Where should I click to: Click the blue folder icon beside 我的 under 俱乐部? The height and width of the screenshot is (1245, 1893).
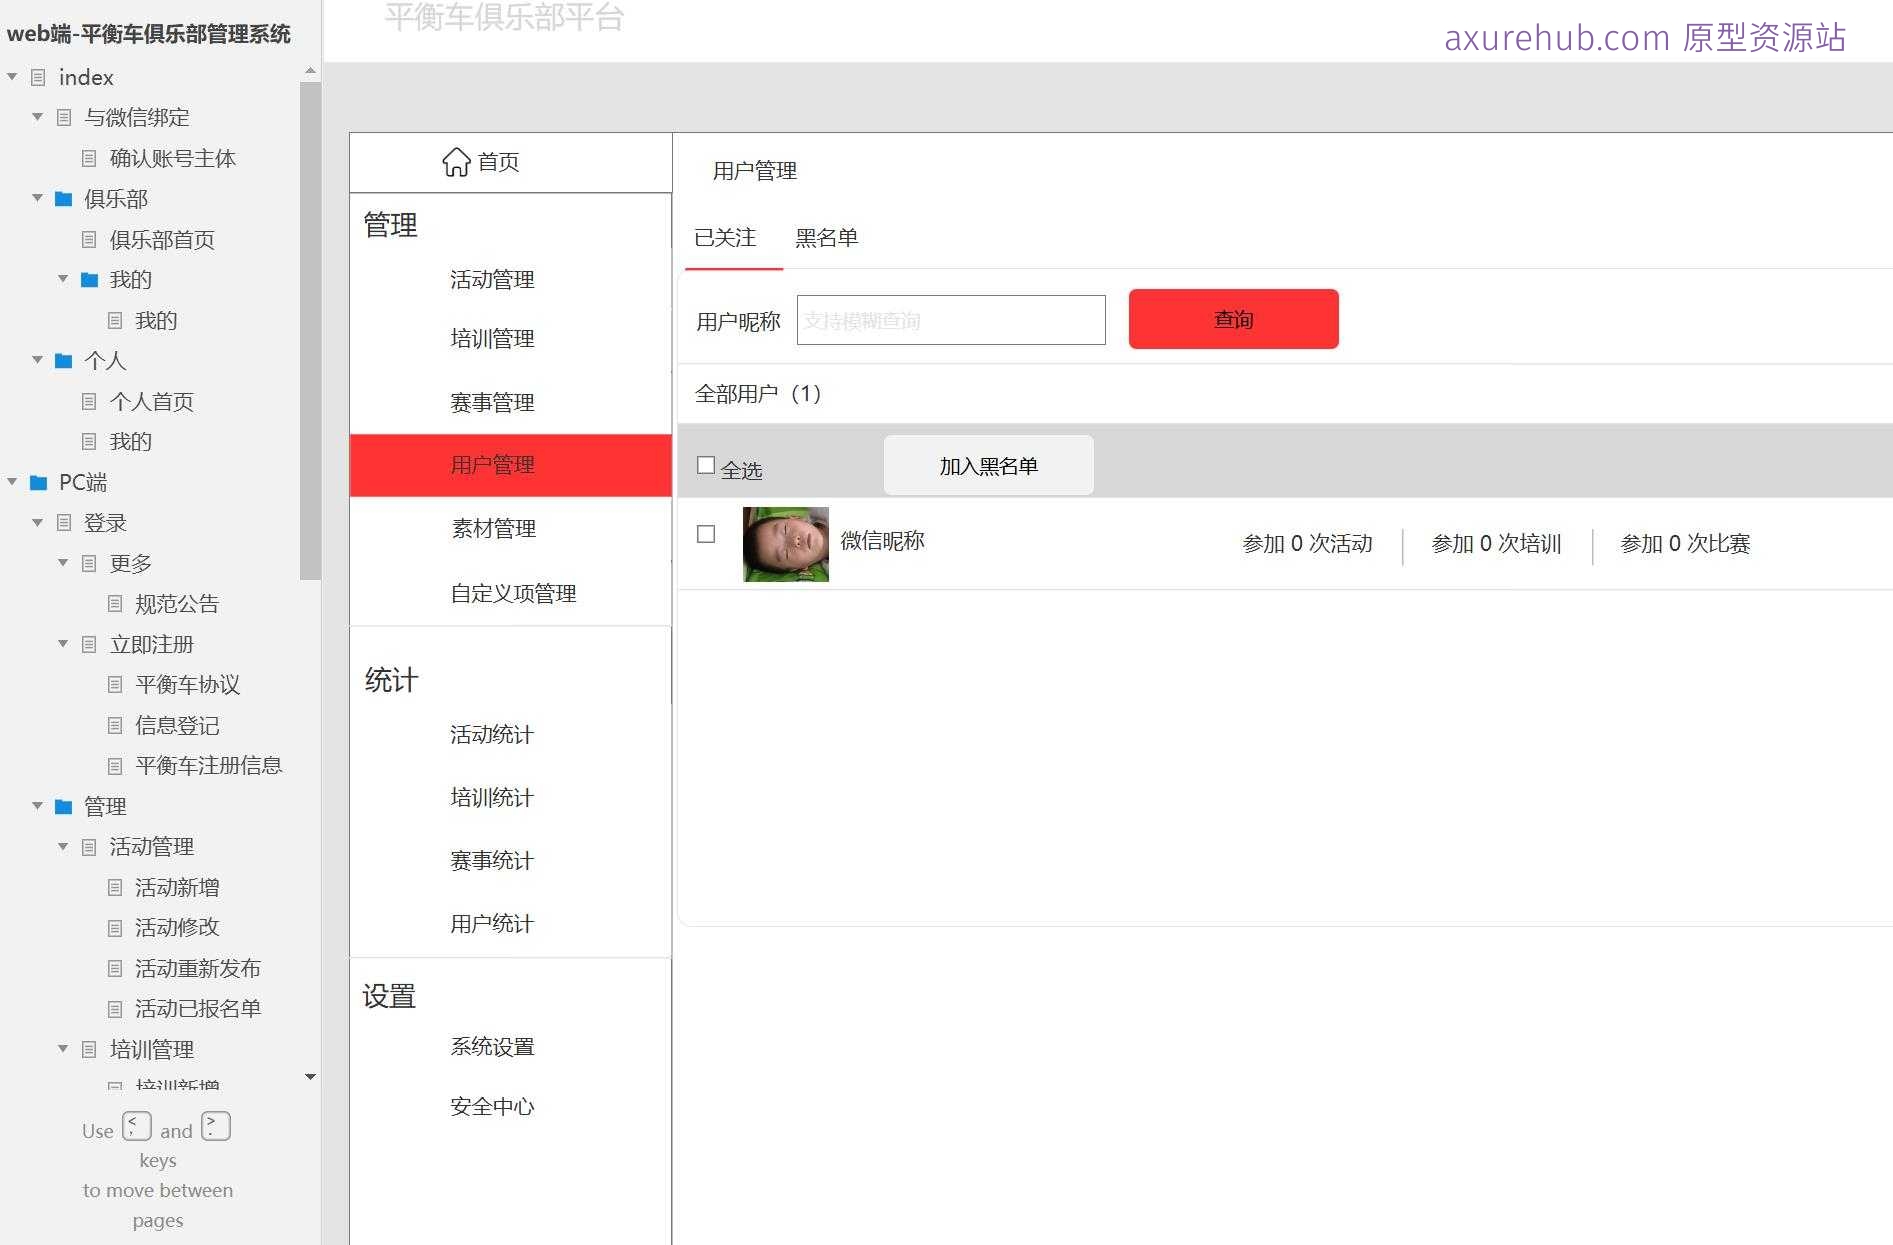coord(89,279)
